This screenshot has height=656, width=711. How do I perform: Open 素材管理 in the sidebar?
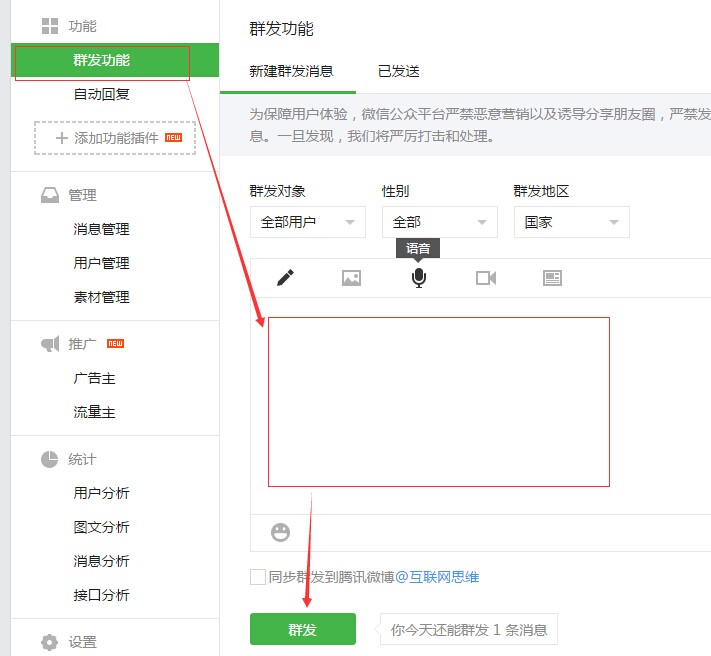[x=101, y=297]
